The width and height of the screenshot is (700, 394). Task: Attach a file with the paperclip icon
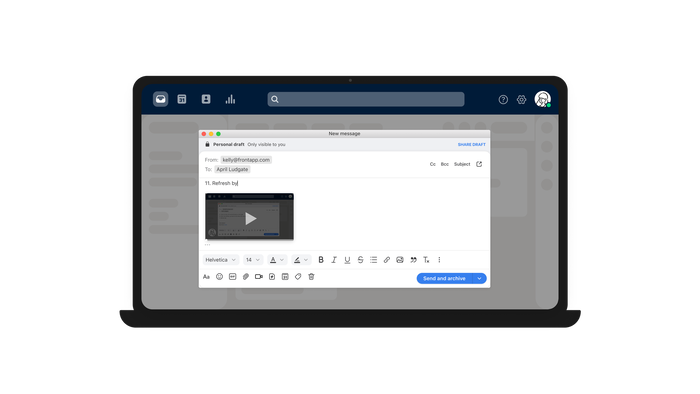246,277
